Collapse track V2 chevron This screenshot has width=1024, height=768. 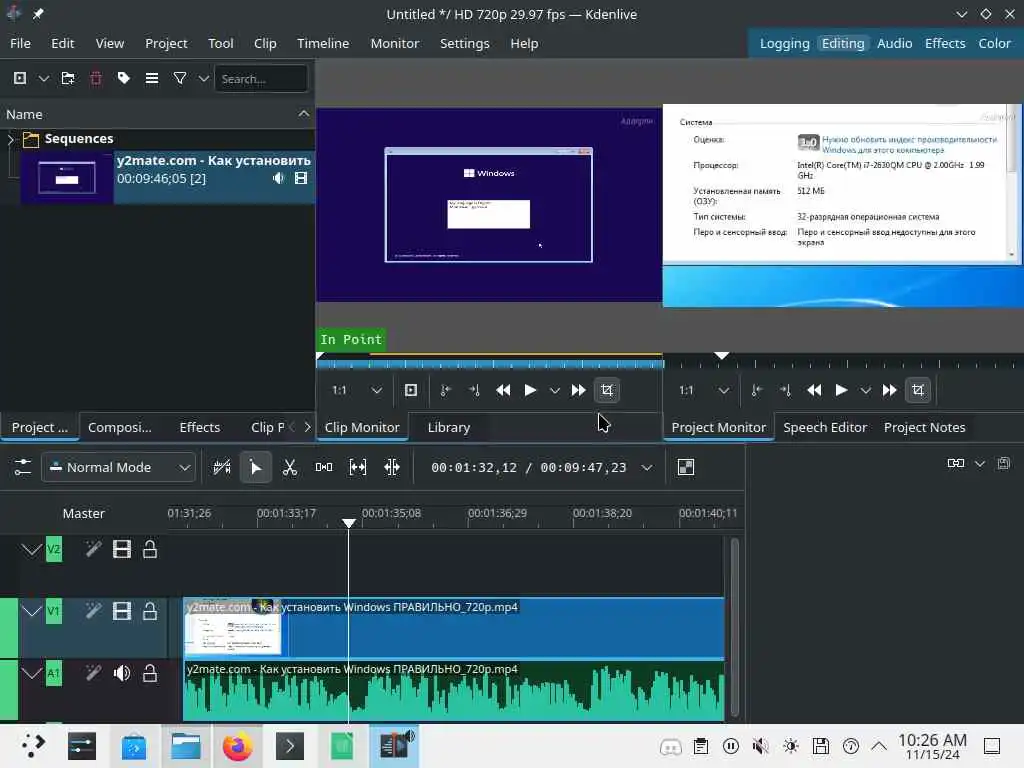click(x=31, y=549)
